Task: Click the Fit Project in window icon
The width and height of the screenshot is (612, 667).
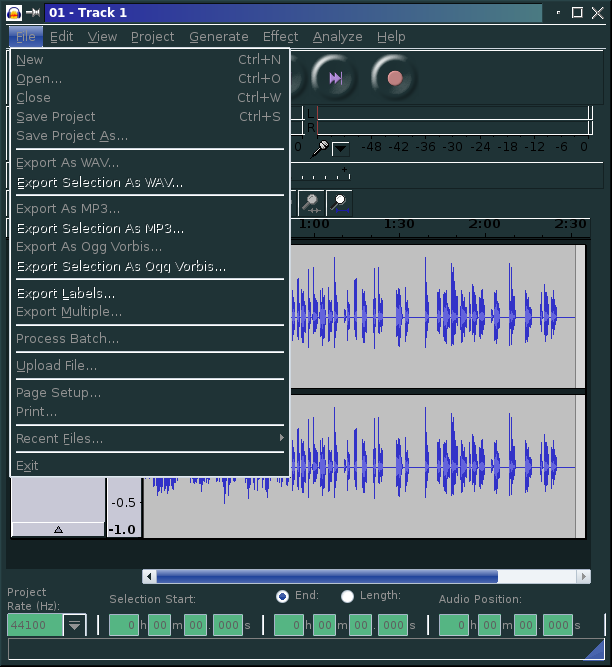Action: tap(340, 203)
